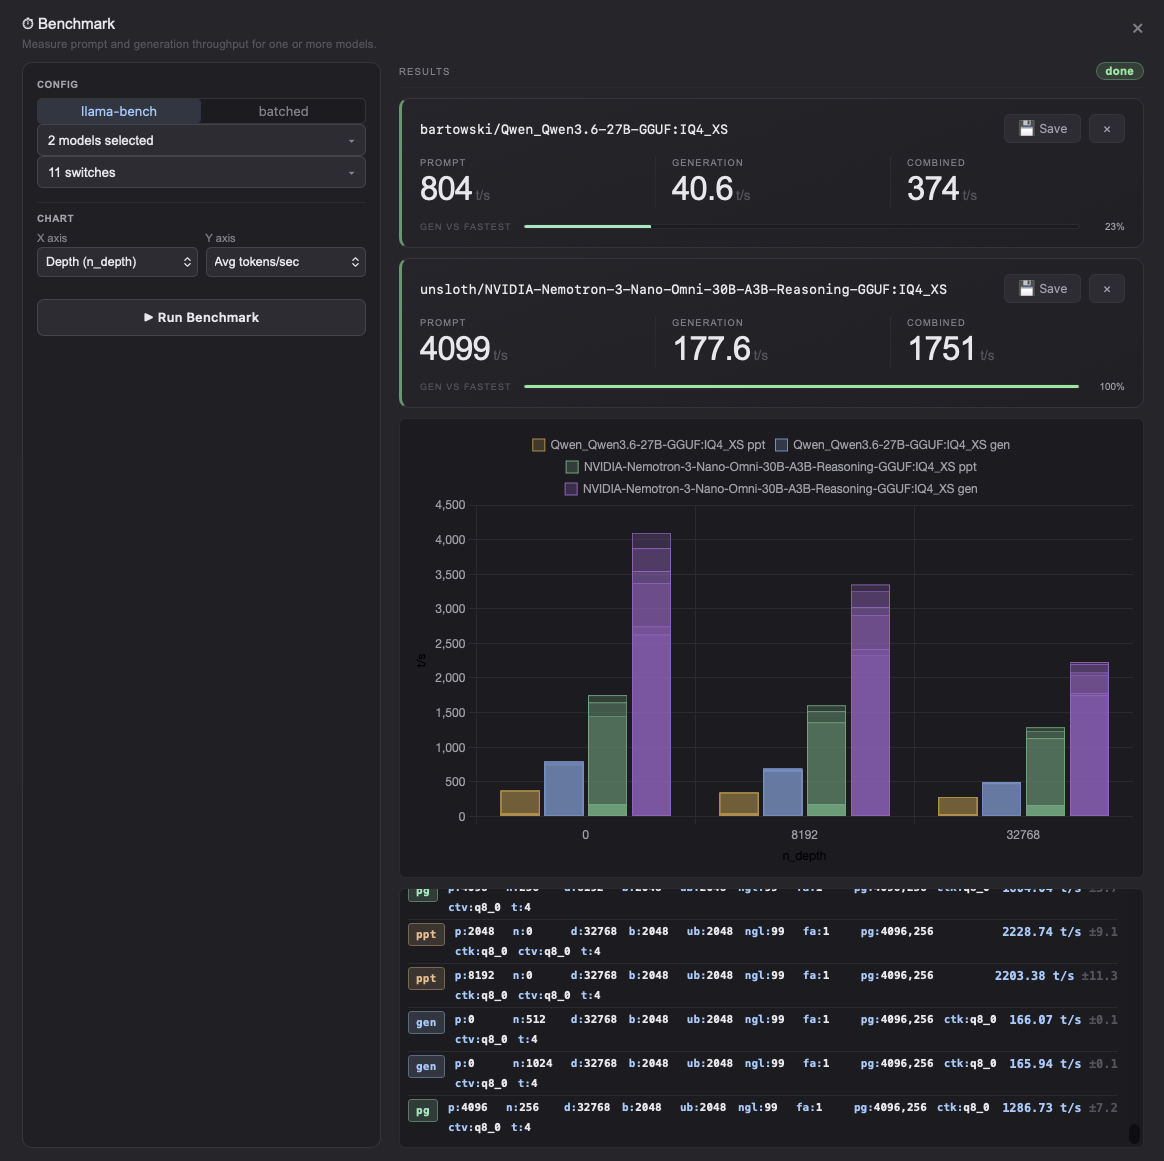Open the X axis Depth (n_depth) selector
The width and height of the screenshot is (1164, 1161).
117,262
